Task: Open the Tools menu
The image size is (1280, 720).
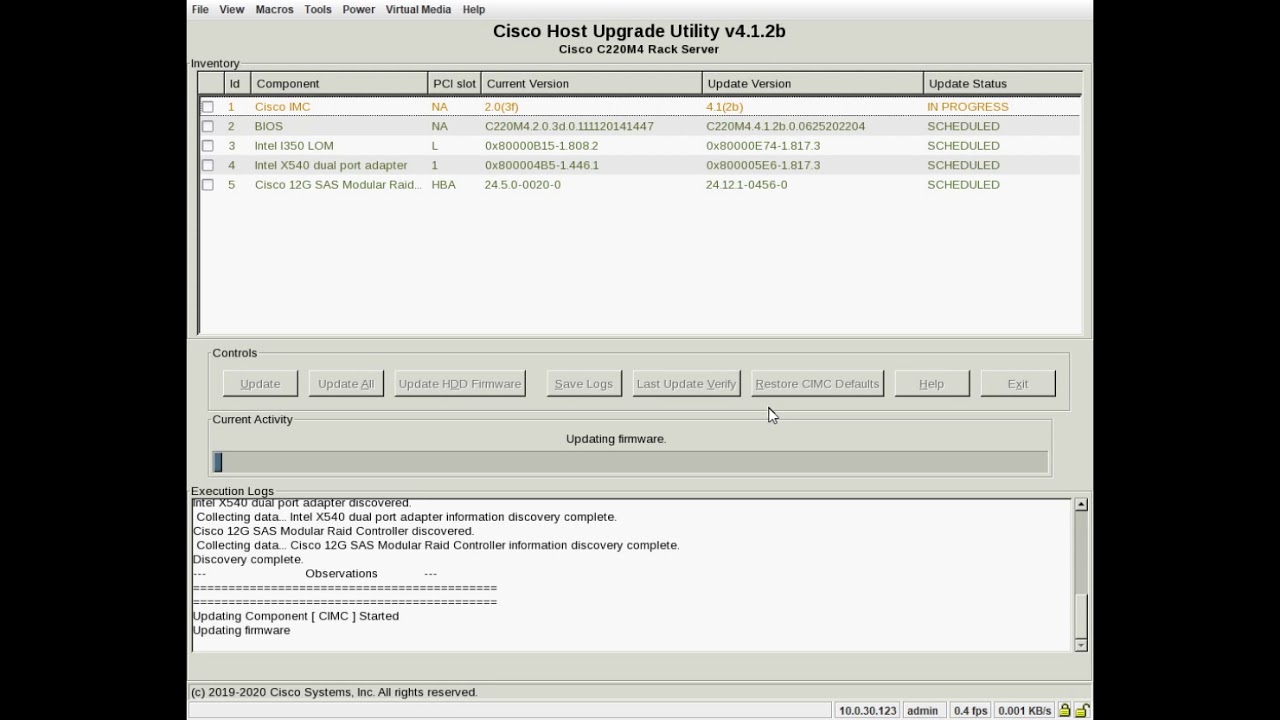Action: (318, 9)
